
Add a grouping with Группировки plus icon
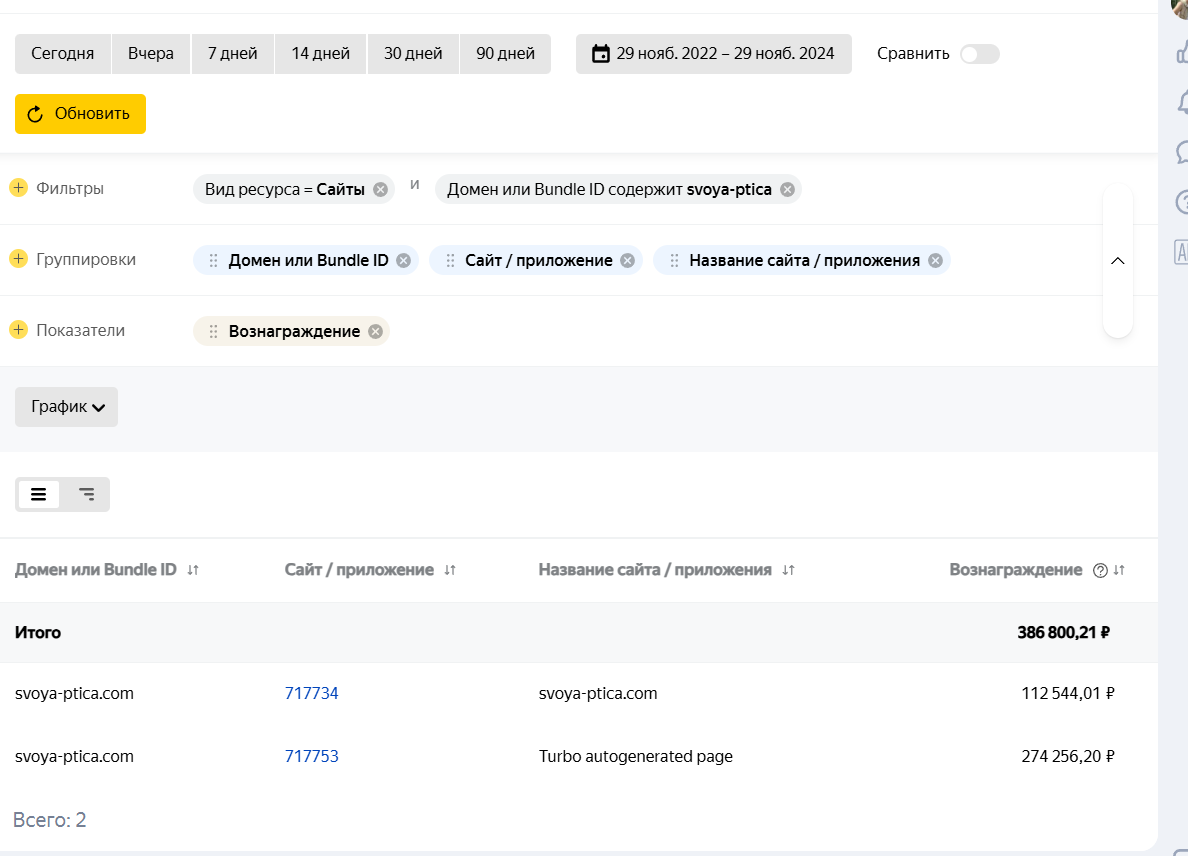(18, 259)
